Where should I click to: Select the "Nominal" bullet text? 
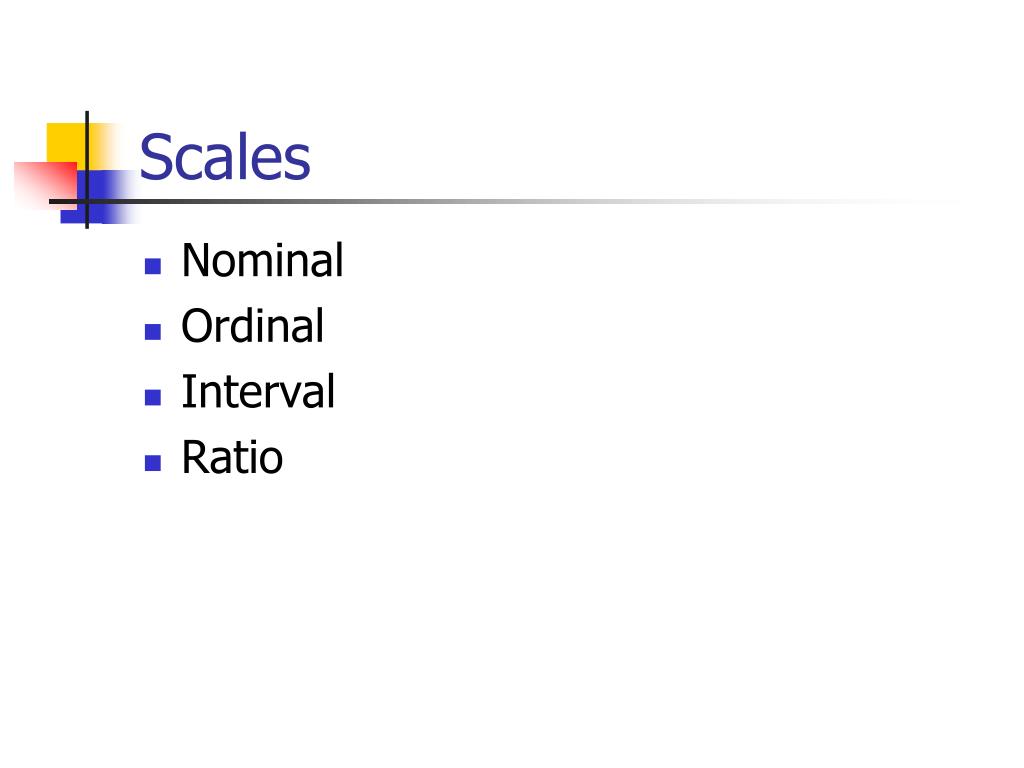pos(262,261)
